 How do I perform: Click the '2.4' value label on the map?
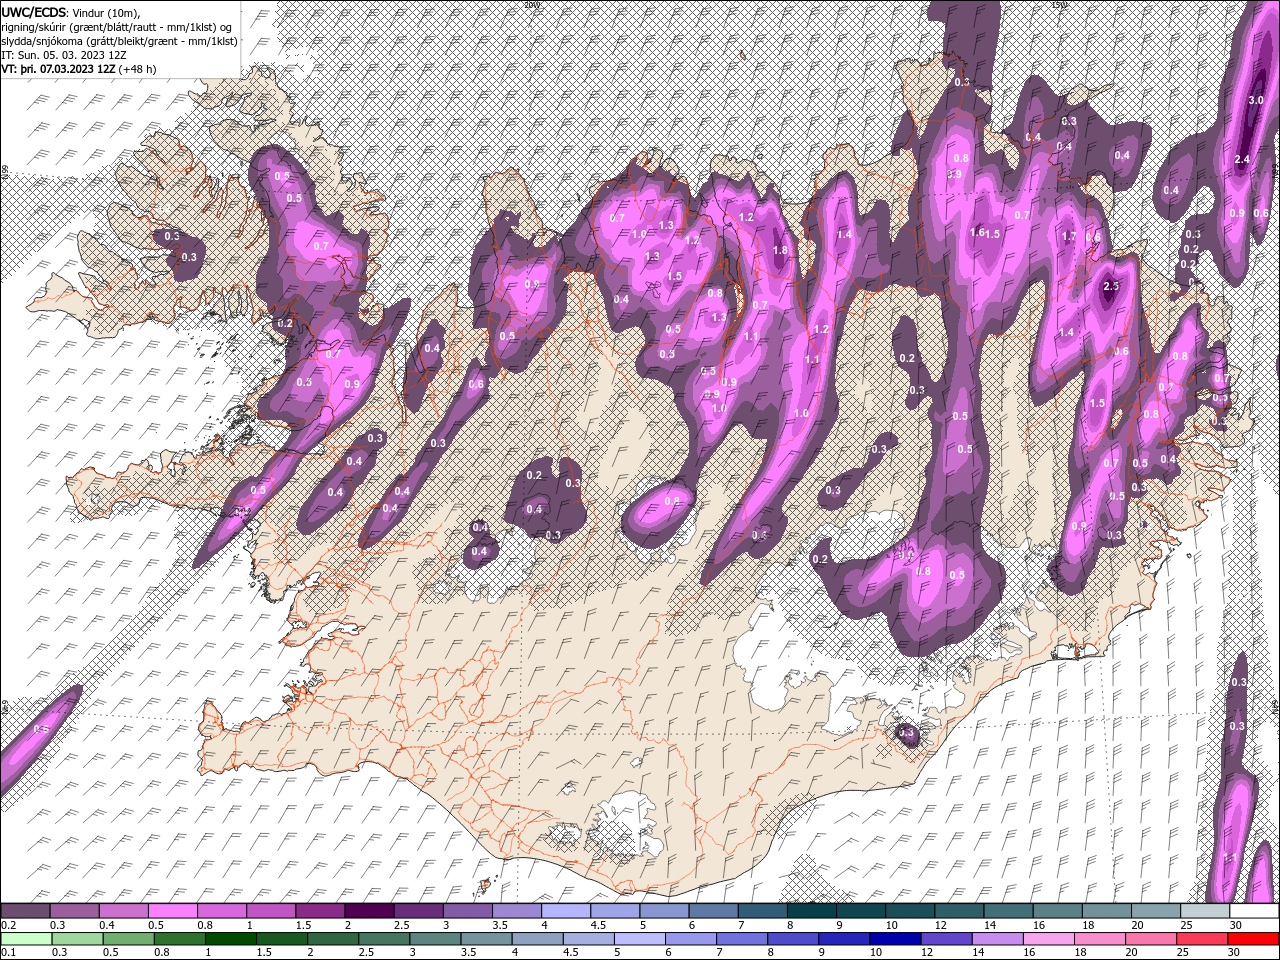(x=1243, y=160)
